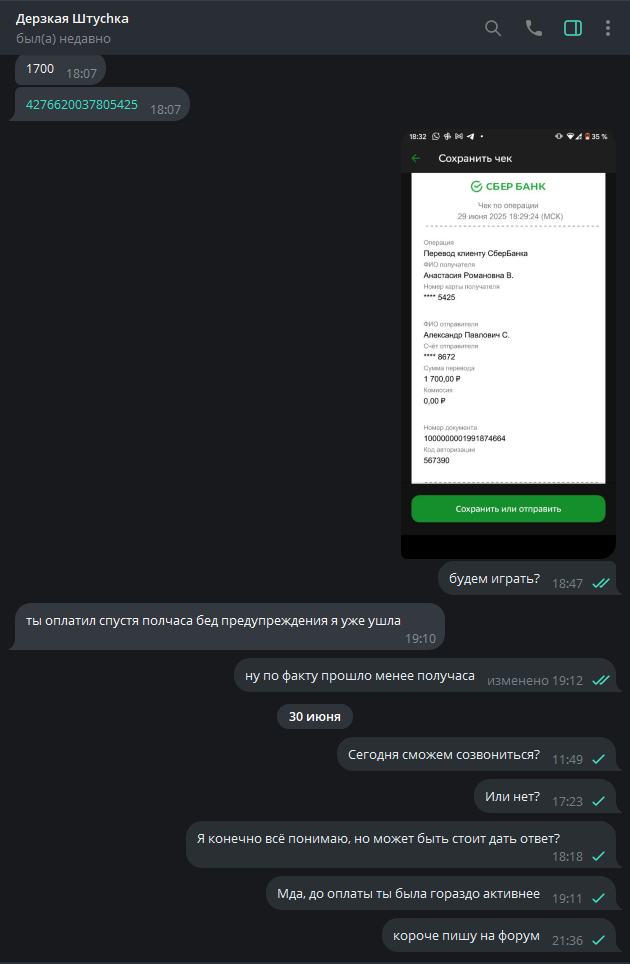Screen dimensions: 630x964
Task: Click the Сохранить или отправить green button
Action: pyautogui.click(x=508, y=509)
